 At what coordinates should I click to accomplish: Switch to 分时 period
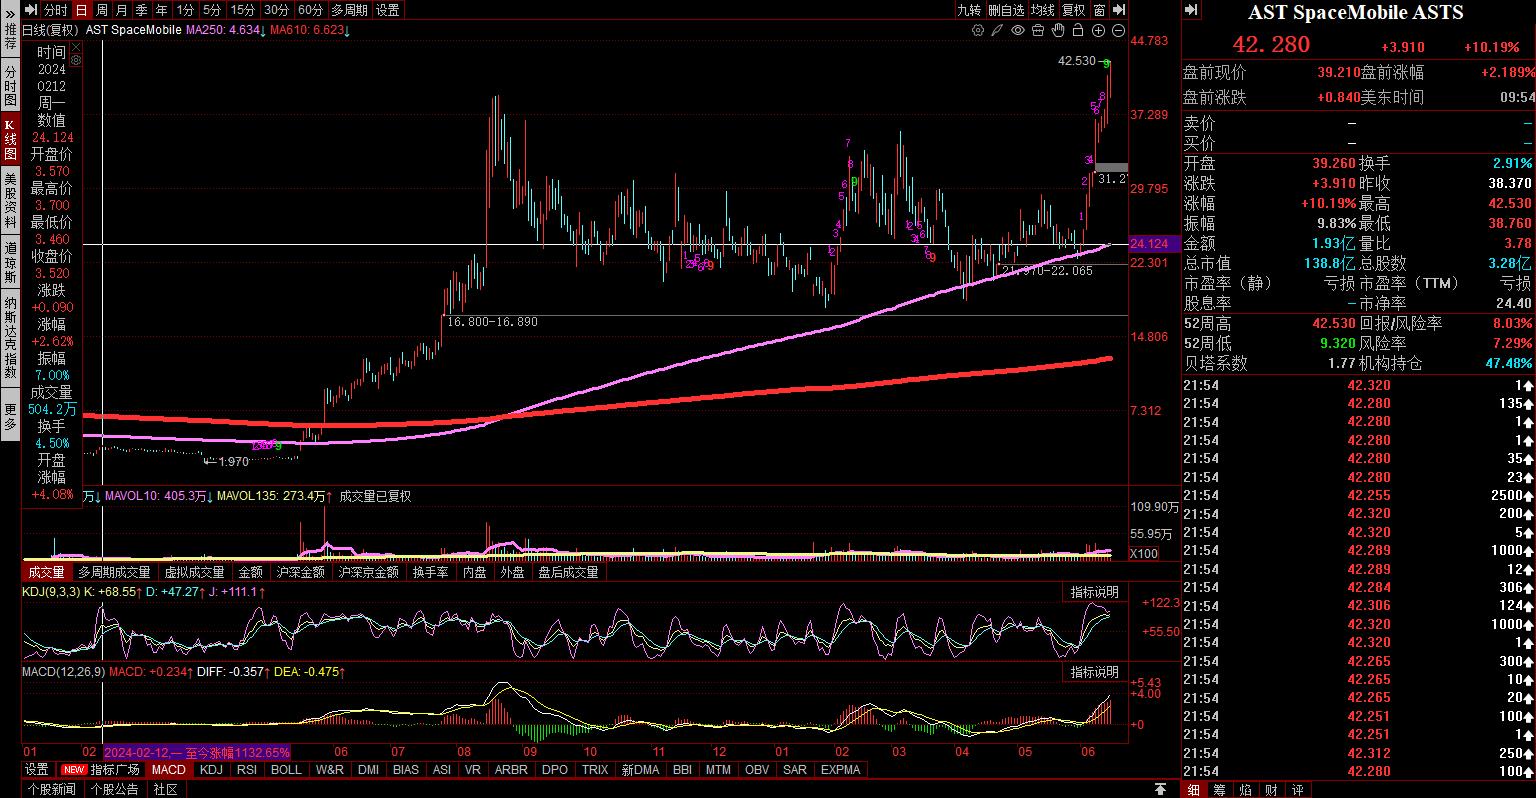56,10
